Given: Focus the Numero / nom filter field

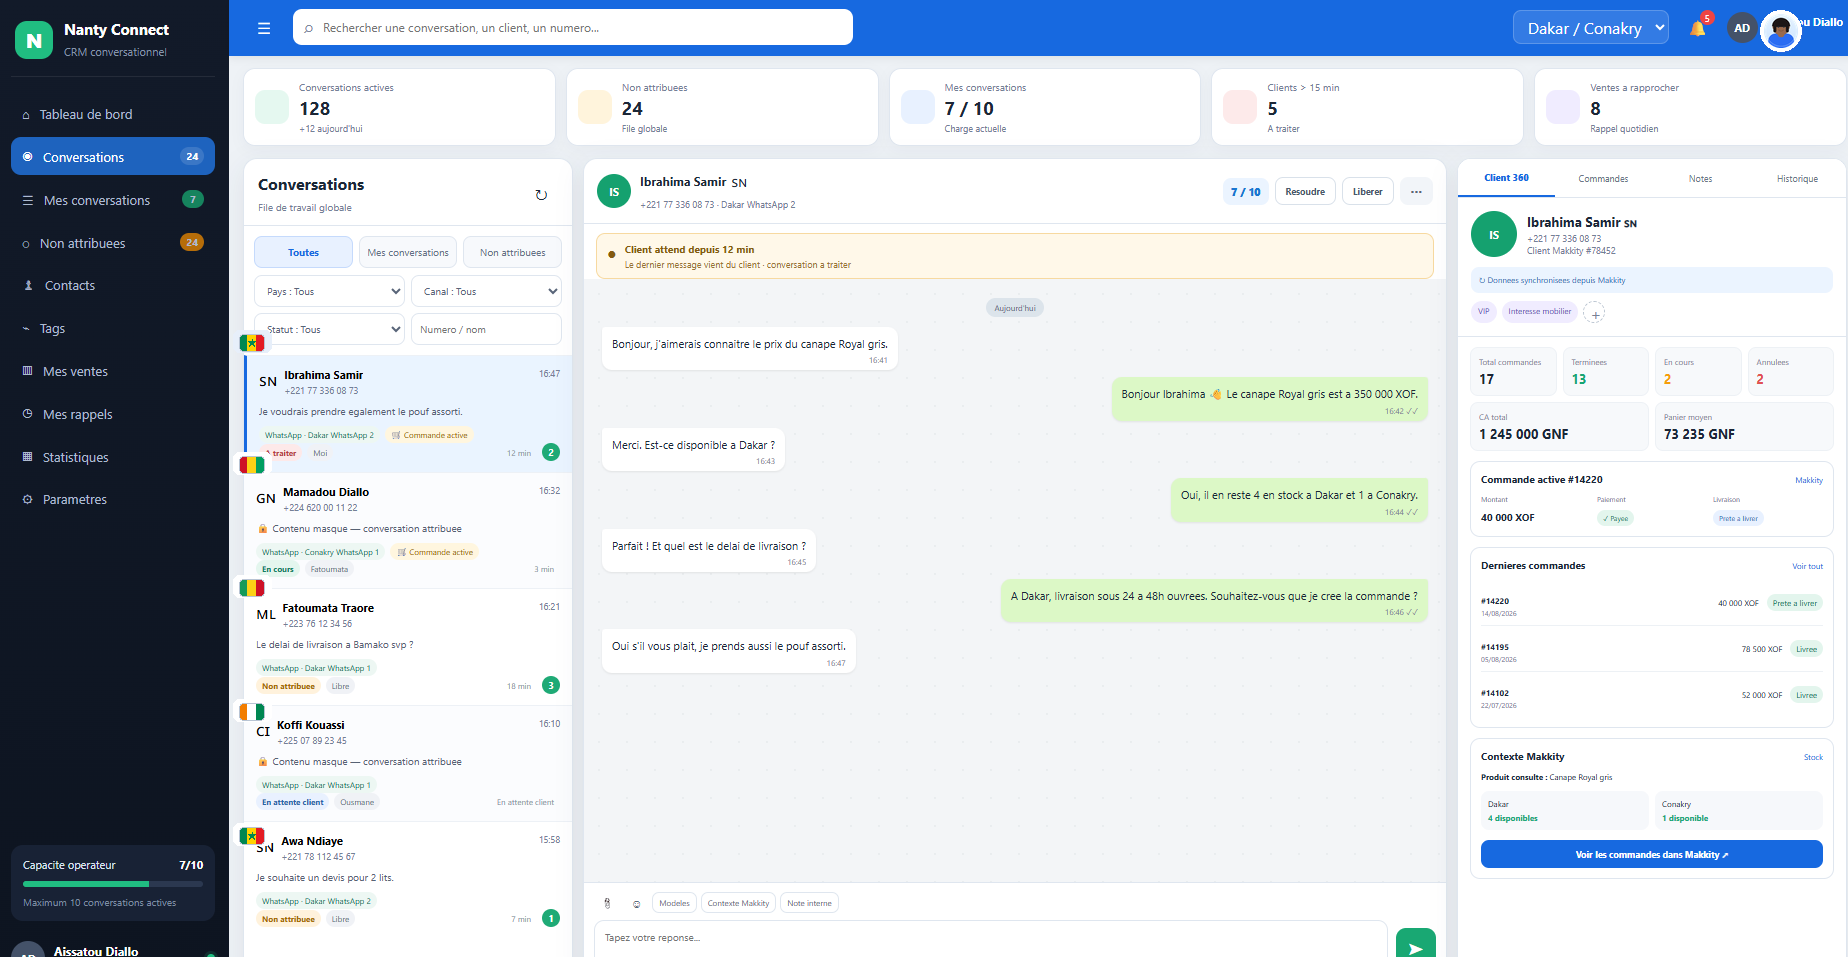Looking at the screenshot, I should 486,329.
